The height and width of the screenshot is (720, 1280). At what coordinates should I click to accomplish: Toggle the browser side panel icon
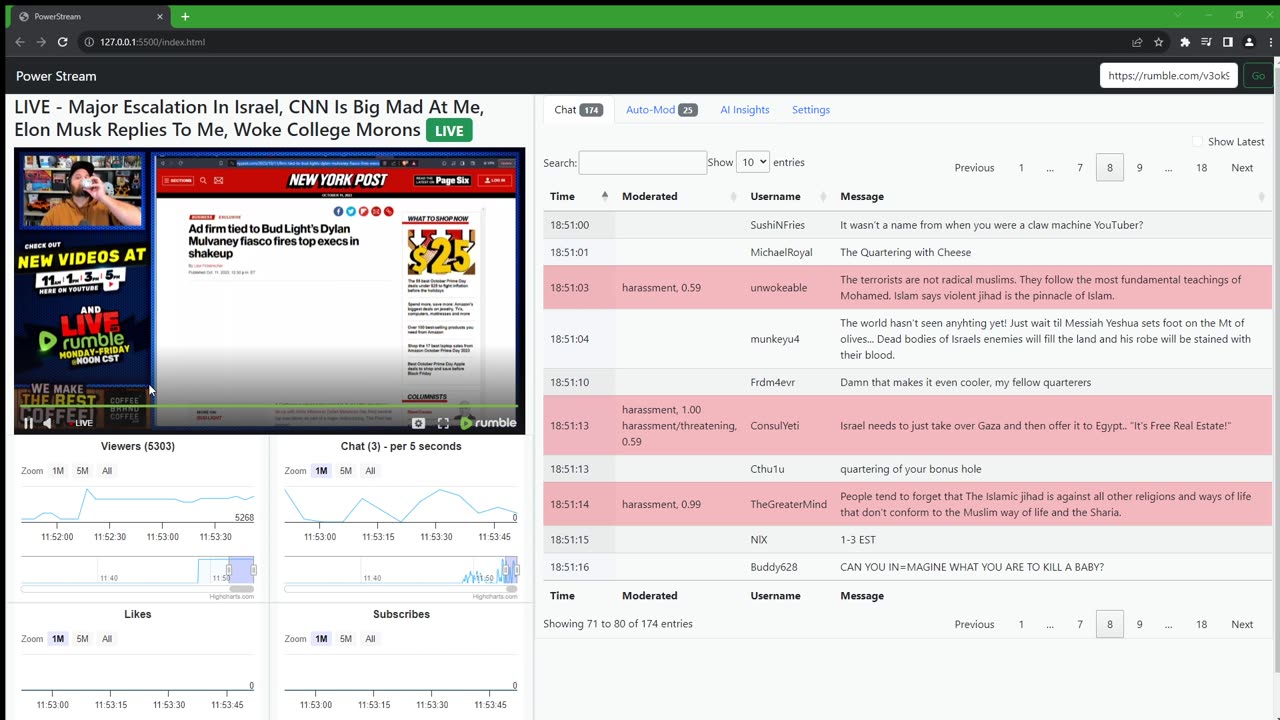[1227, 42]
